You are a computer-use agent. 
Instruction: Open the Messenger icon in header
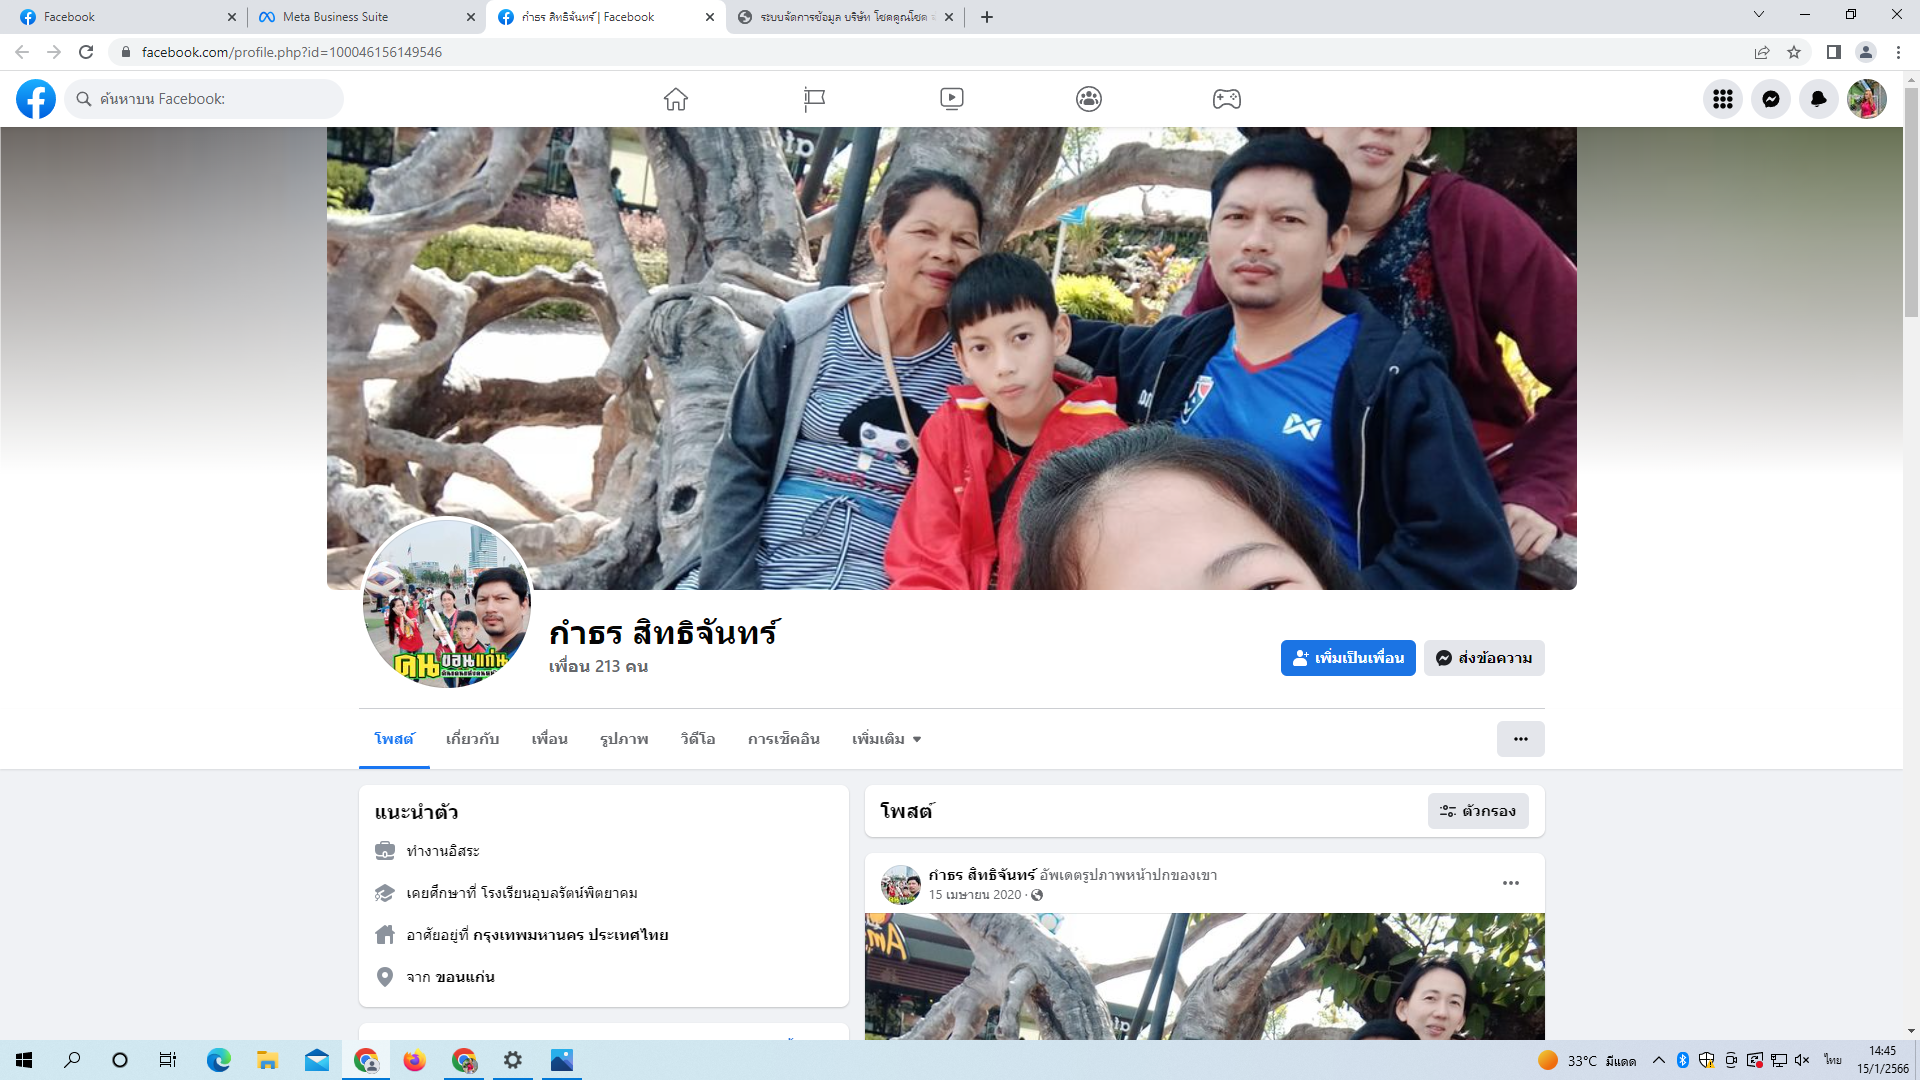[1770, 99]
